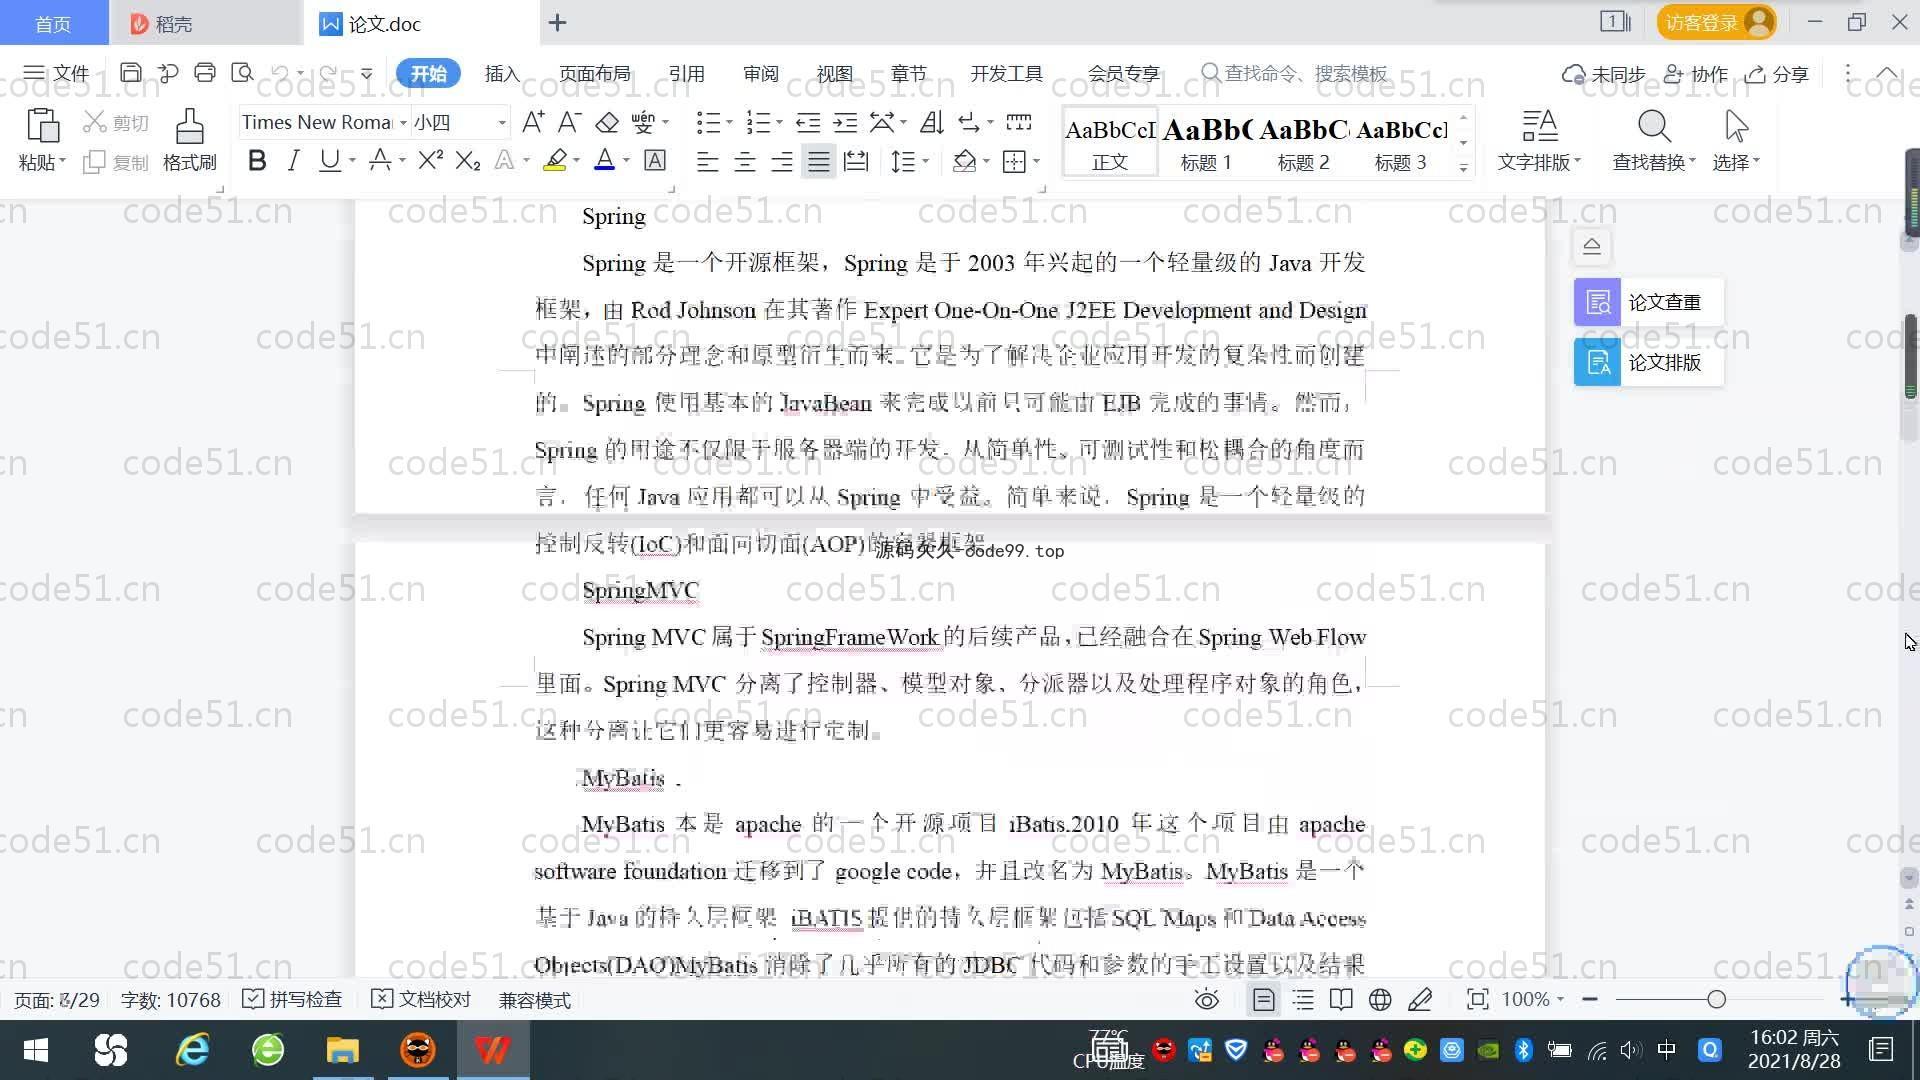Apply subscript formatting
1920x1080 pixels.
(x=468, y=160)
